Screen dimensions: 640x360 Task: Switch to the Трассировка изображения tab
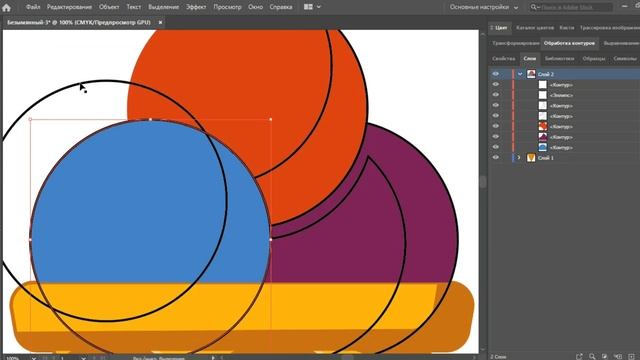pos(609,28)
